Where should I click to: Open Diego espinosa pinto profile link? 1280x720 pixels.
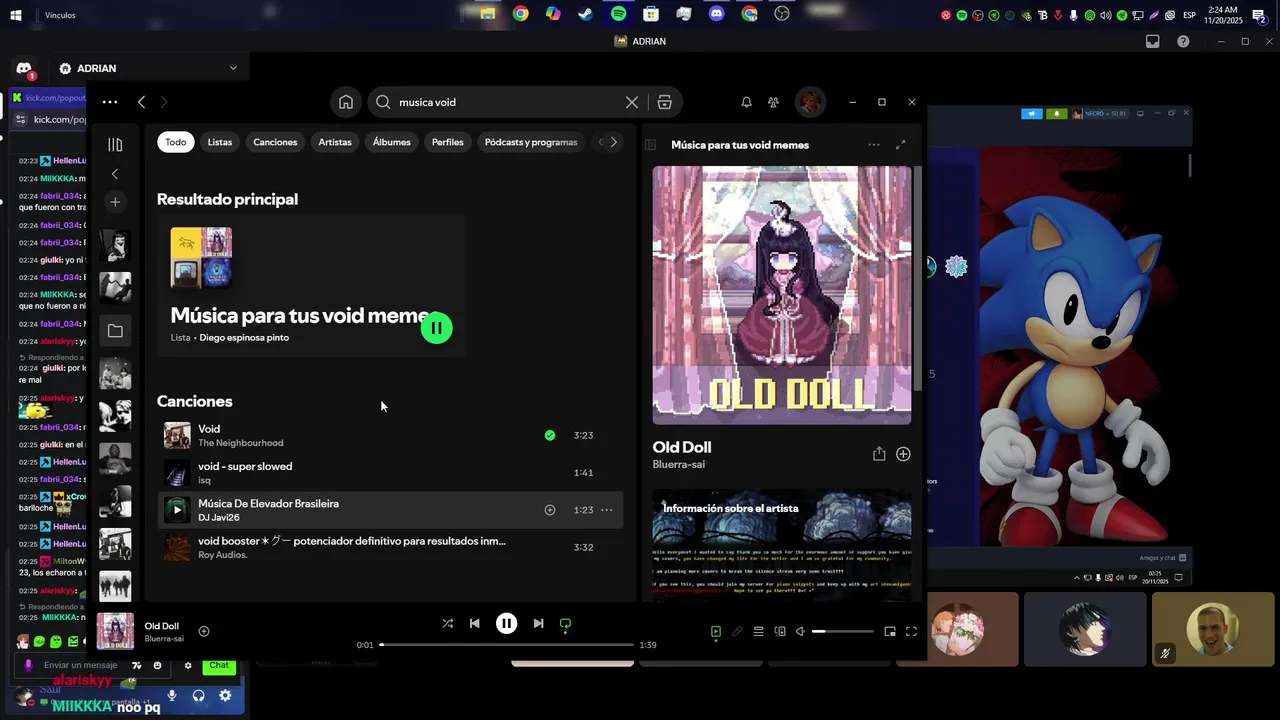click(x=244, y=338)
